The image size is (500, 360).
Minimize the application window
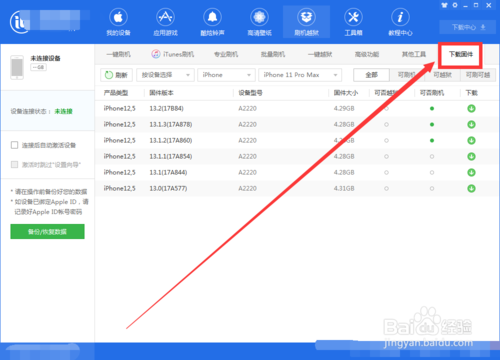(466, 6)
